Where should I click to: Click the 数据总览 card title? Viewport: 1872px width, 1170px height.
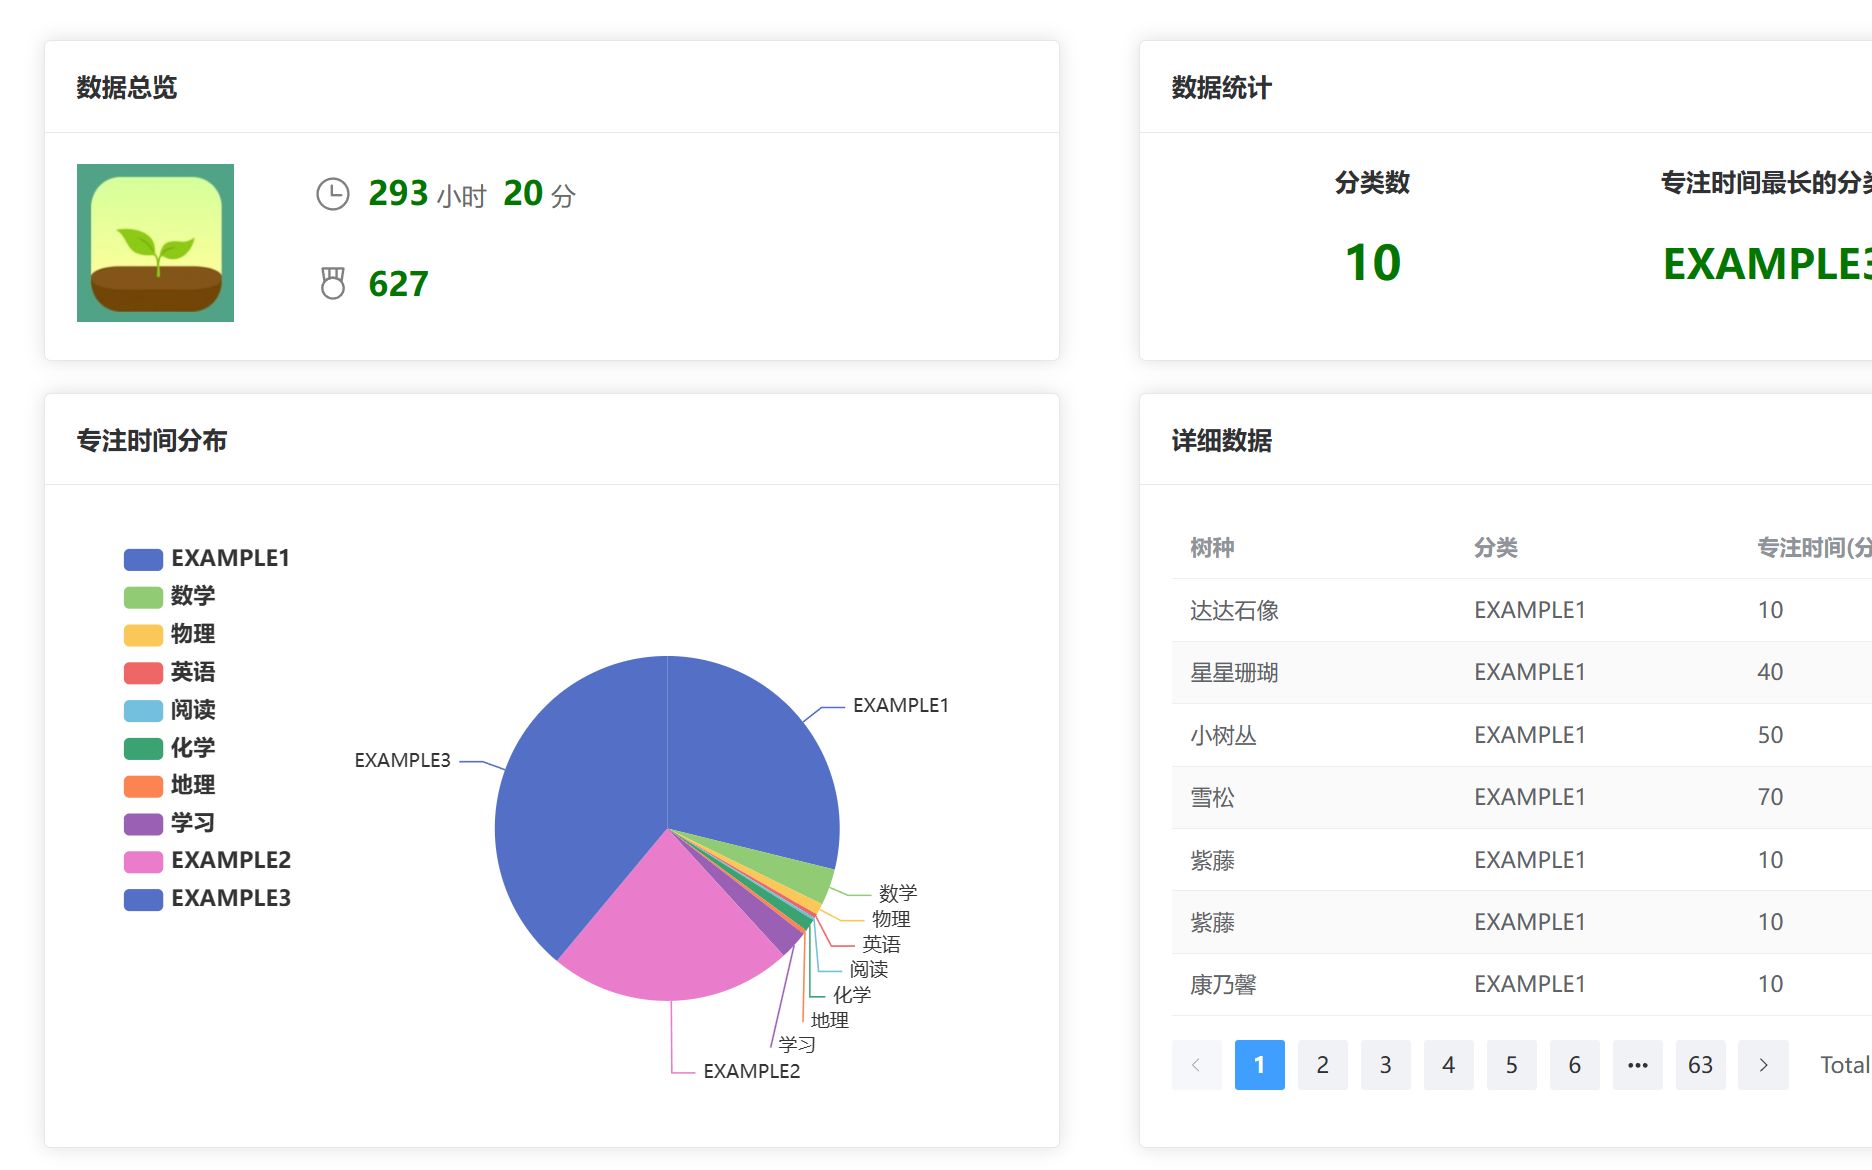[x=127, y=88]
